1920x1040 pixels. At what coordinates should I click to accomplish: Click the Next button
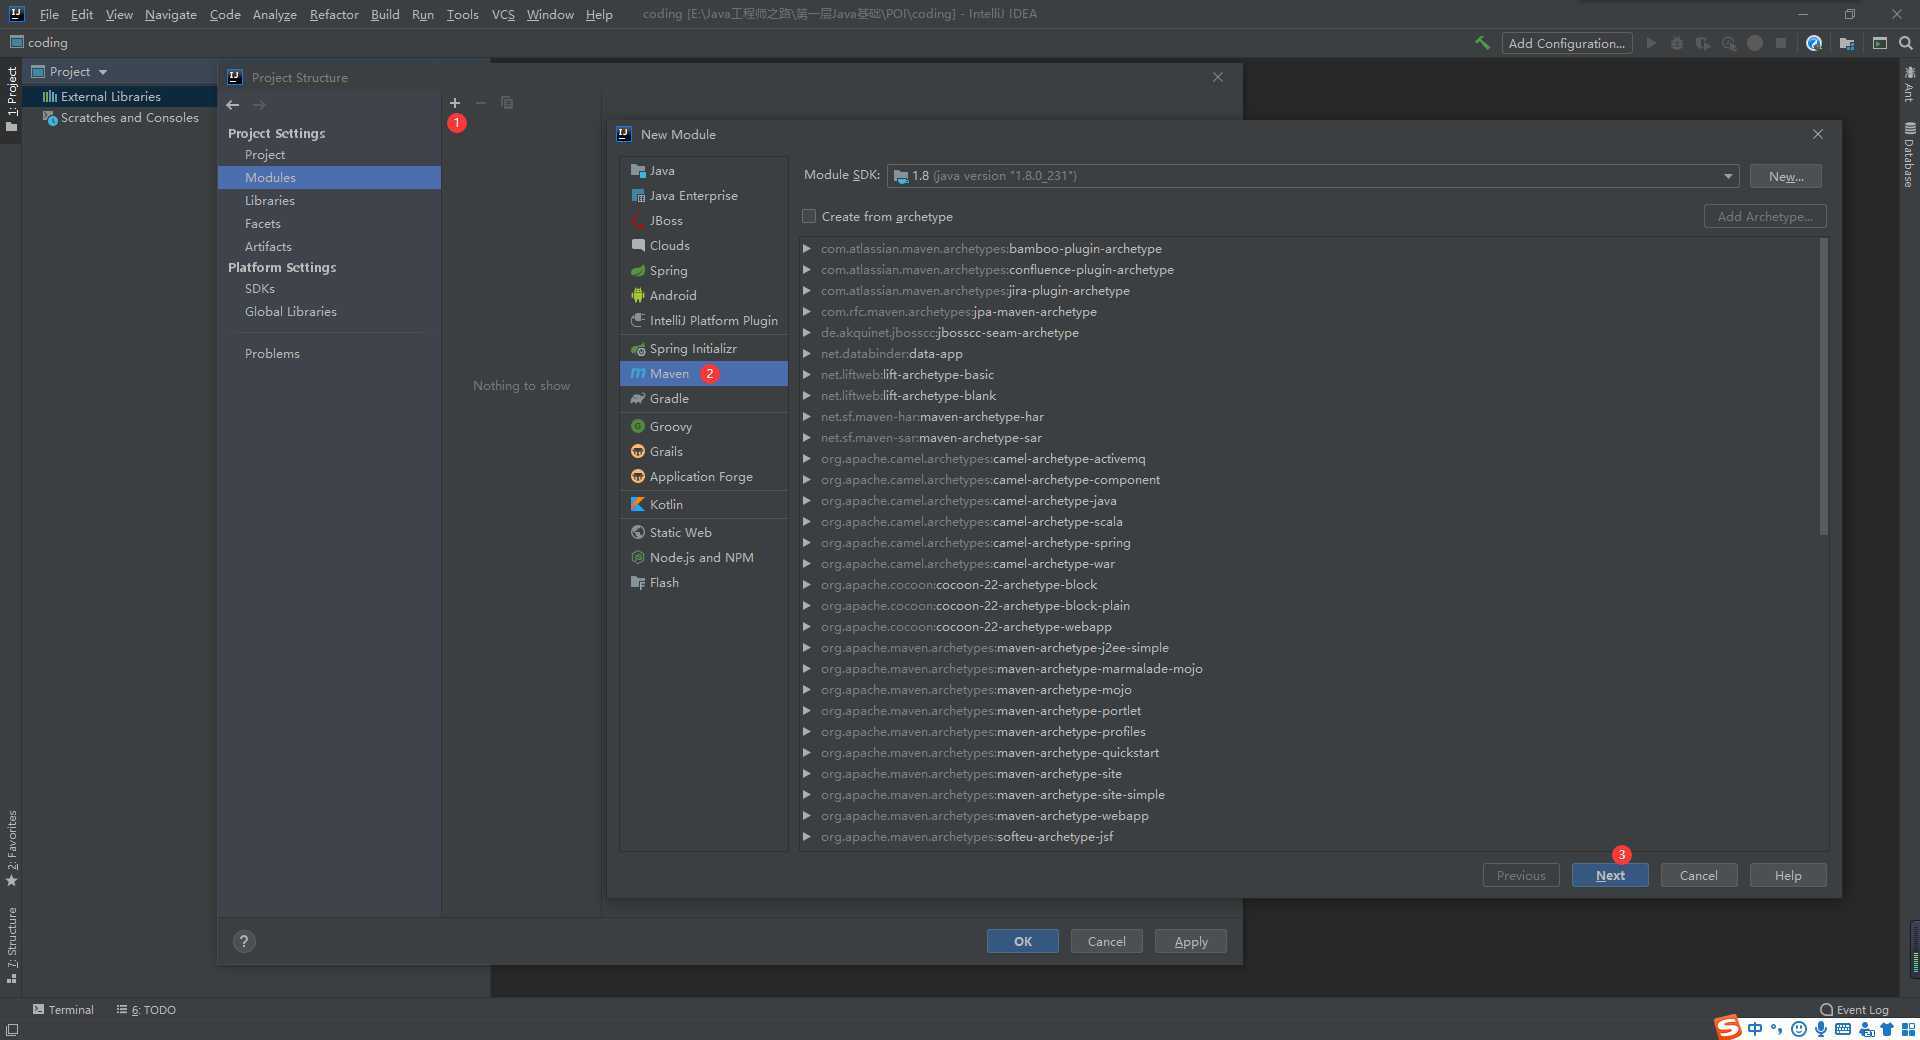tap(1610, 876)
